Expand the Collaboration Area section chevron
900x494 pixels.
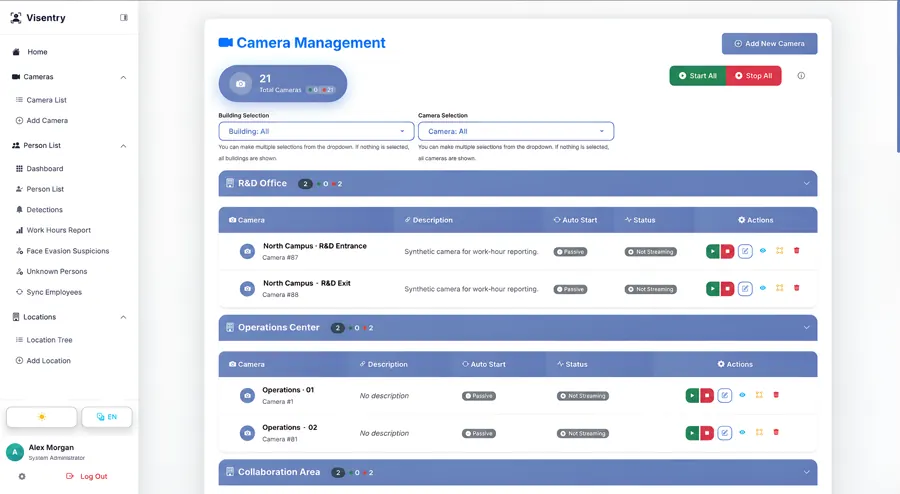[x=806, y=472]
